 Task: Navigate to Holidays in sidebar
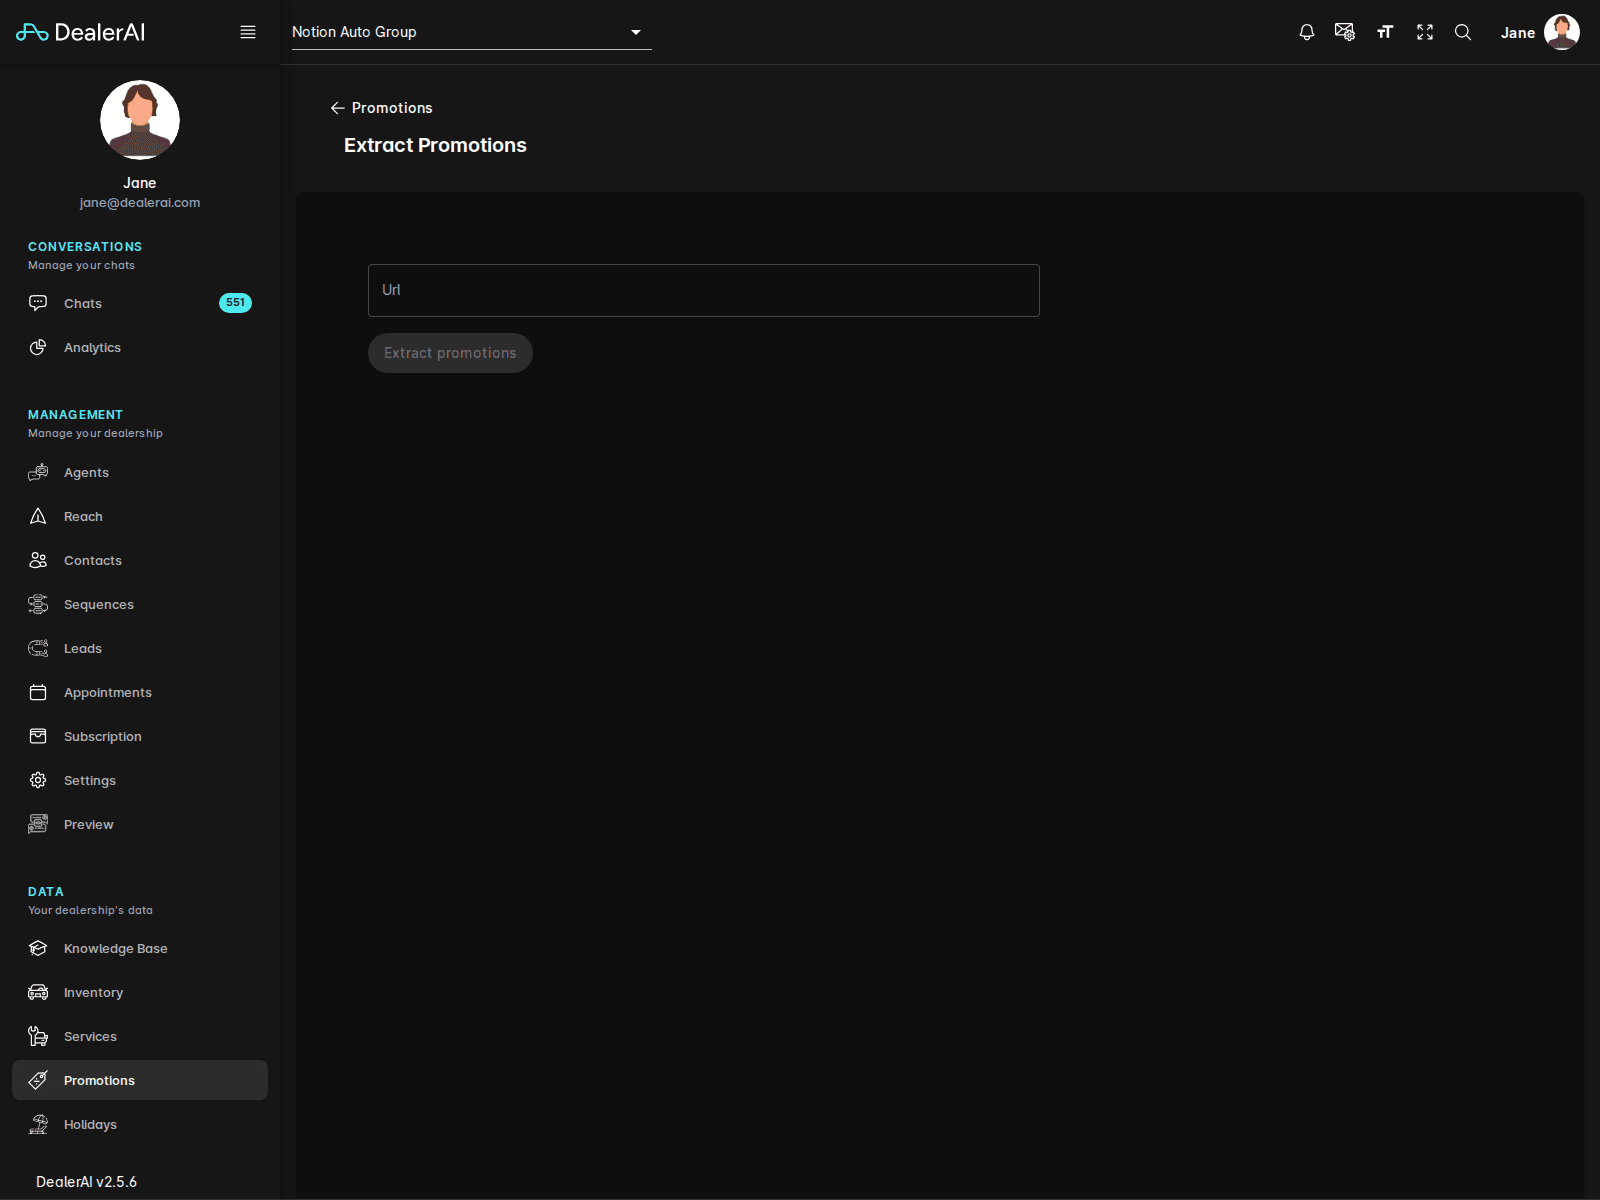coord(90,1124)
